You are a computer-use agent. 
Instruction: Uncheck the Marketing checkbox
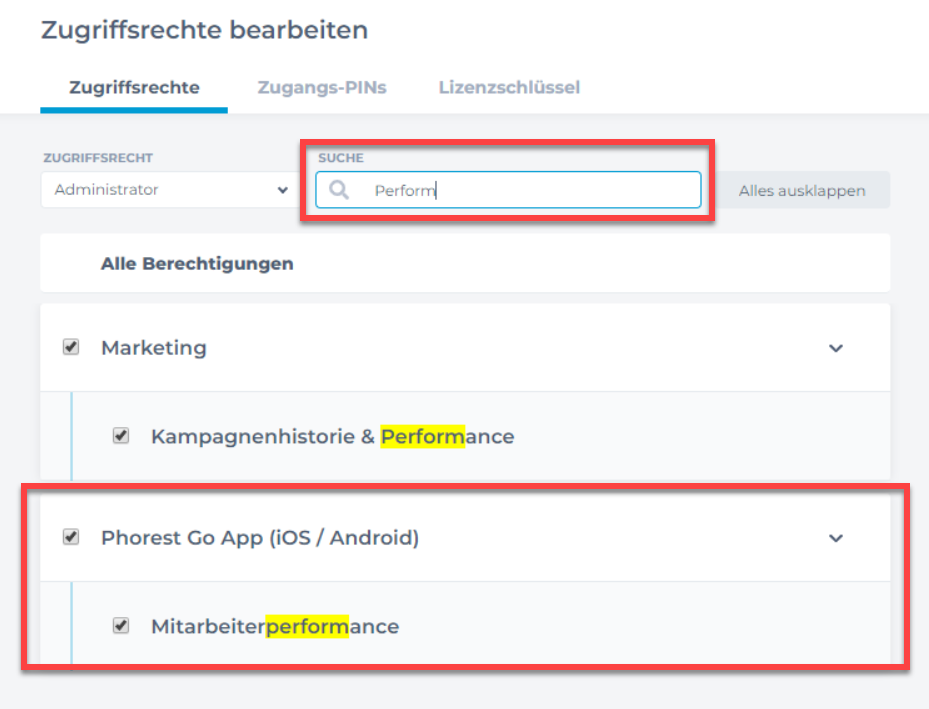pyautogui.click(x=71, y=347)
